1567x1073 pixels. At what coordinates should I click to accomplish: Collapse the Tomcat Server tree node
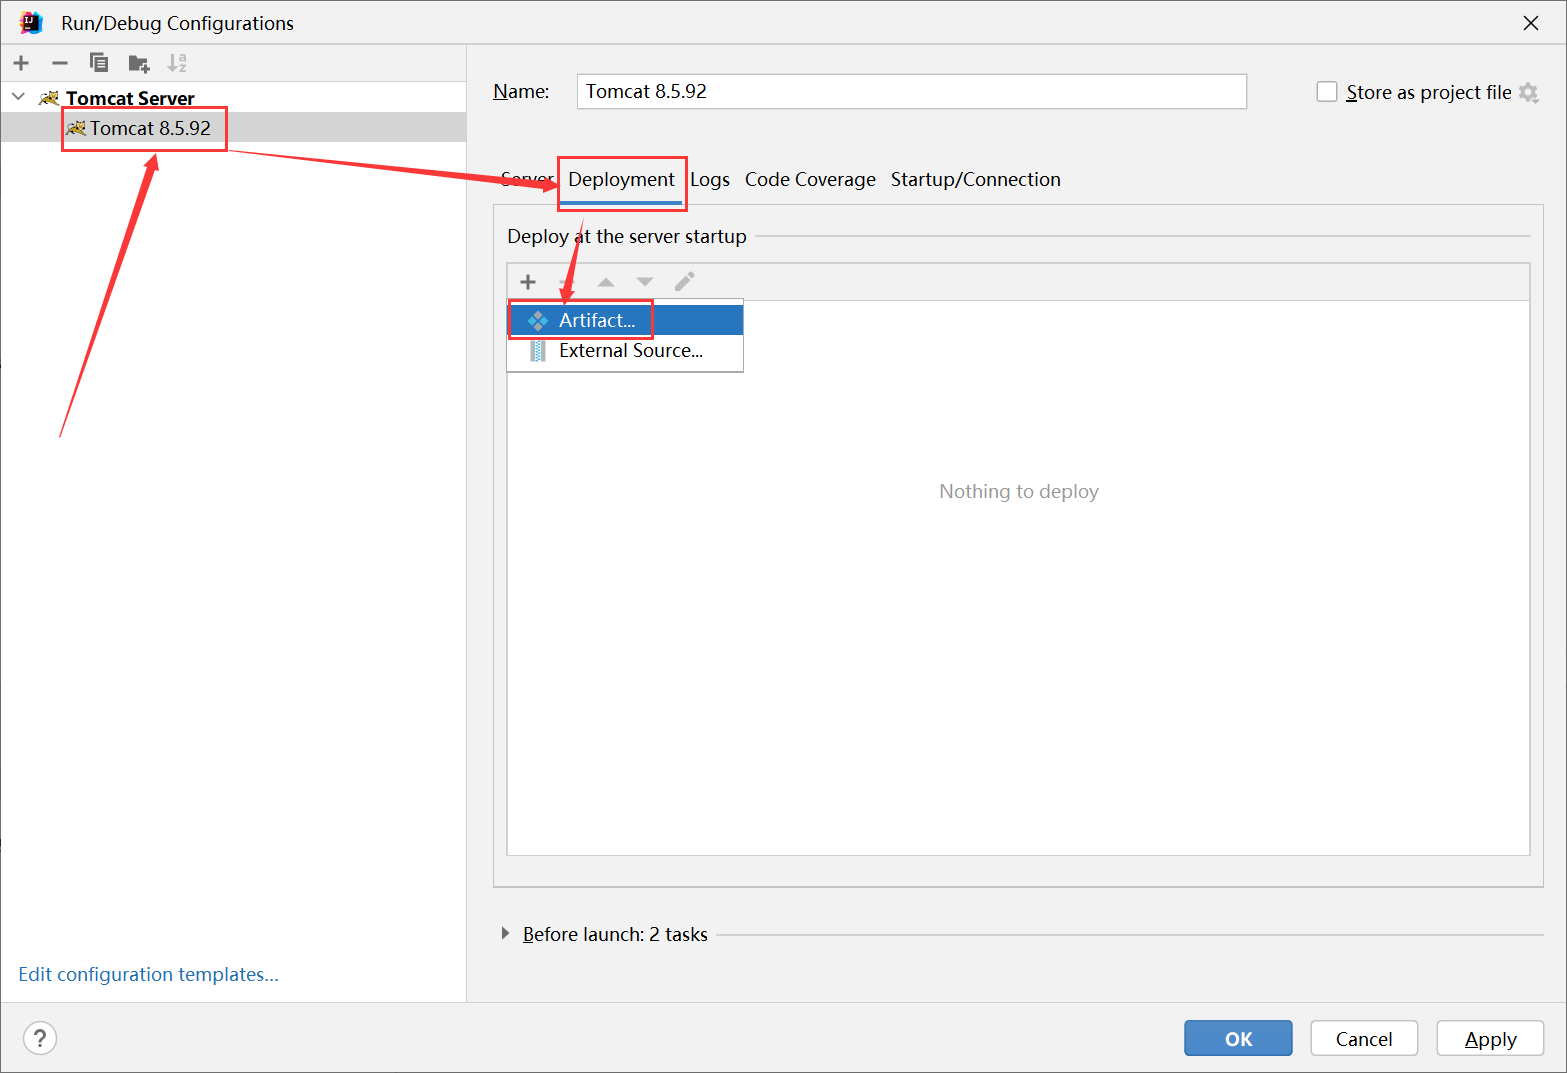click(18, 97)
